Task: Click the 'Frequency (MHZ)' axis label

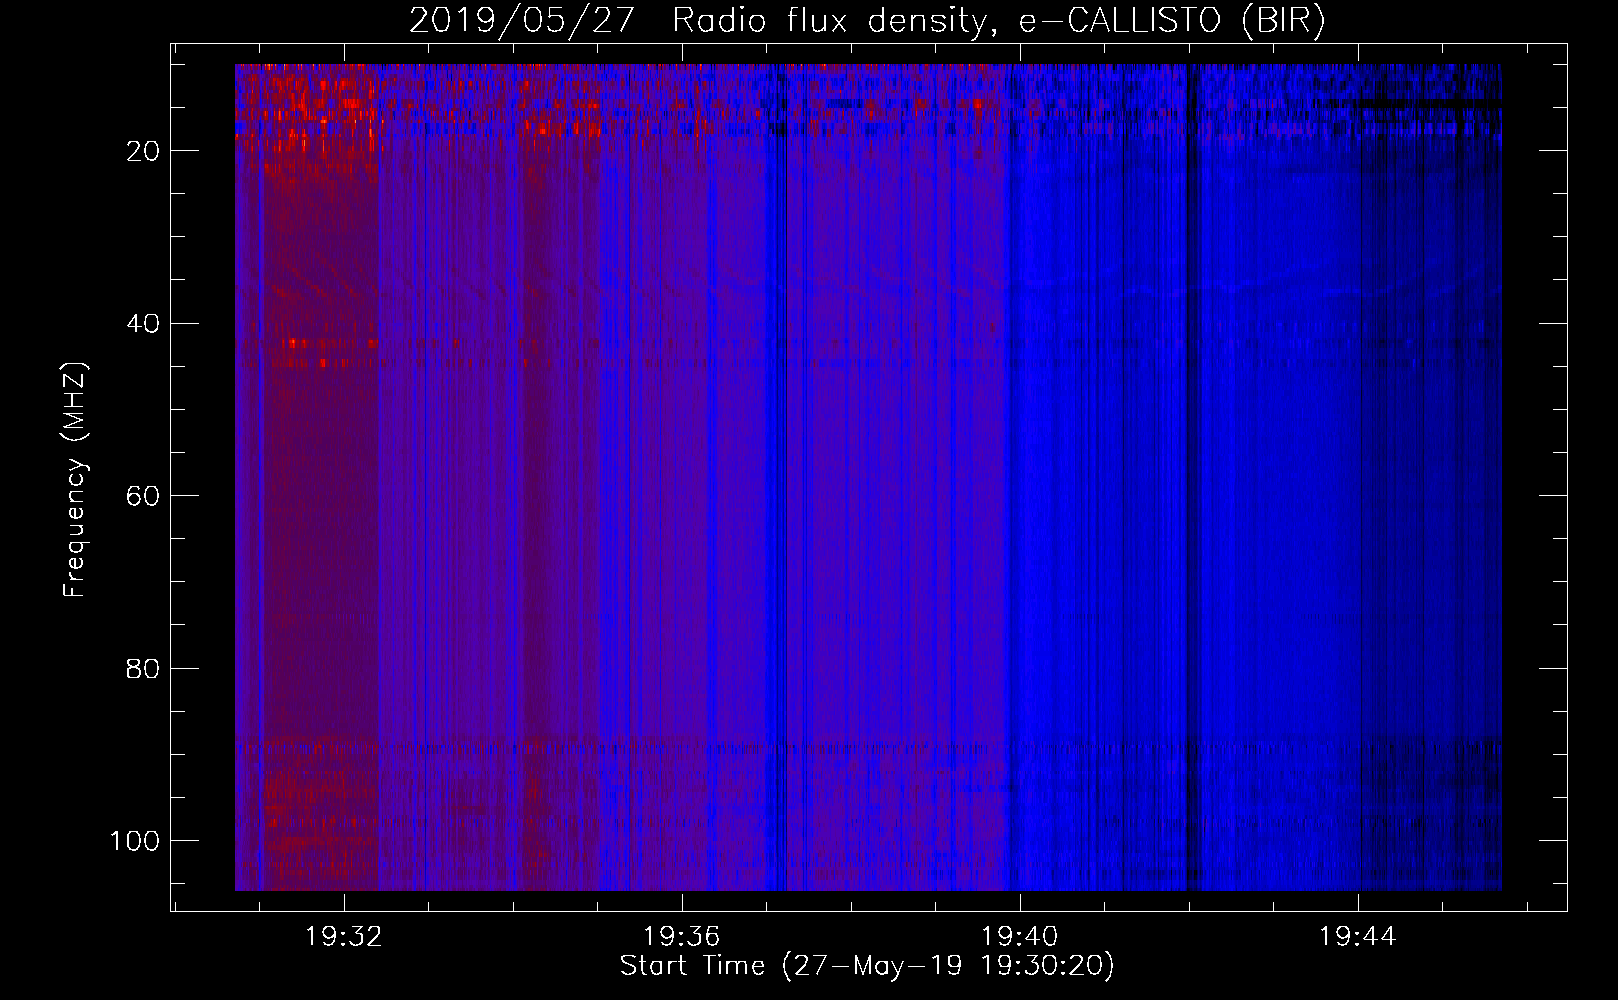Action: coord(75,480)
